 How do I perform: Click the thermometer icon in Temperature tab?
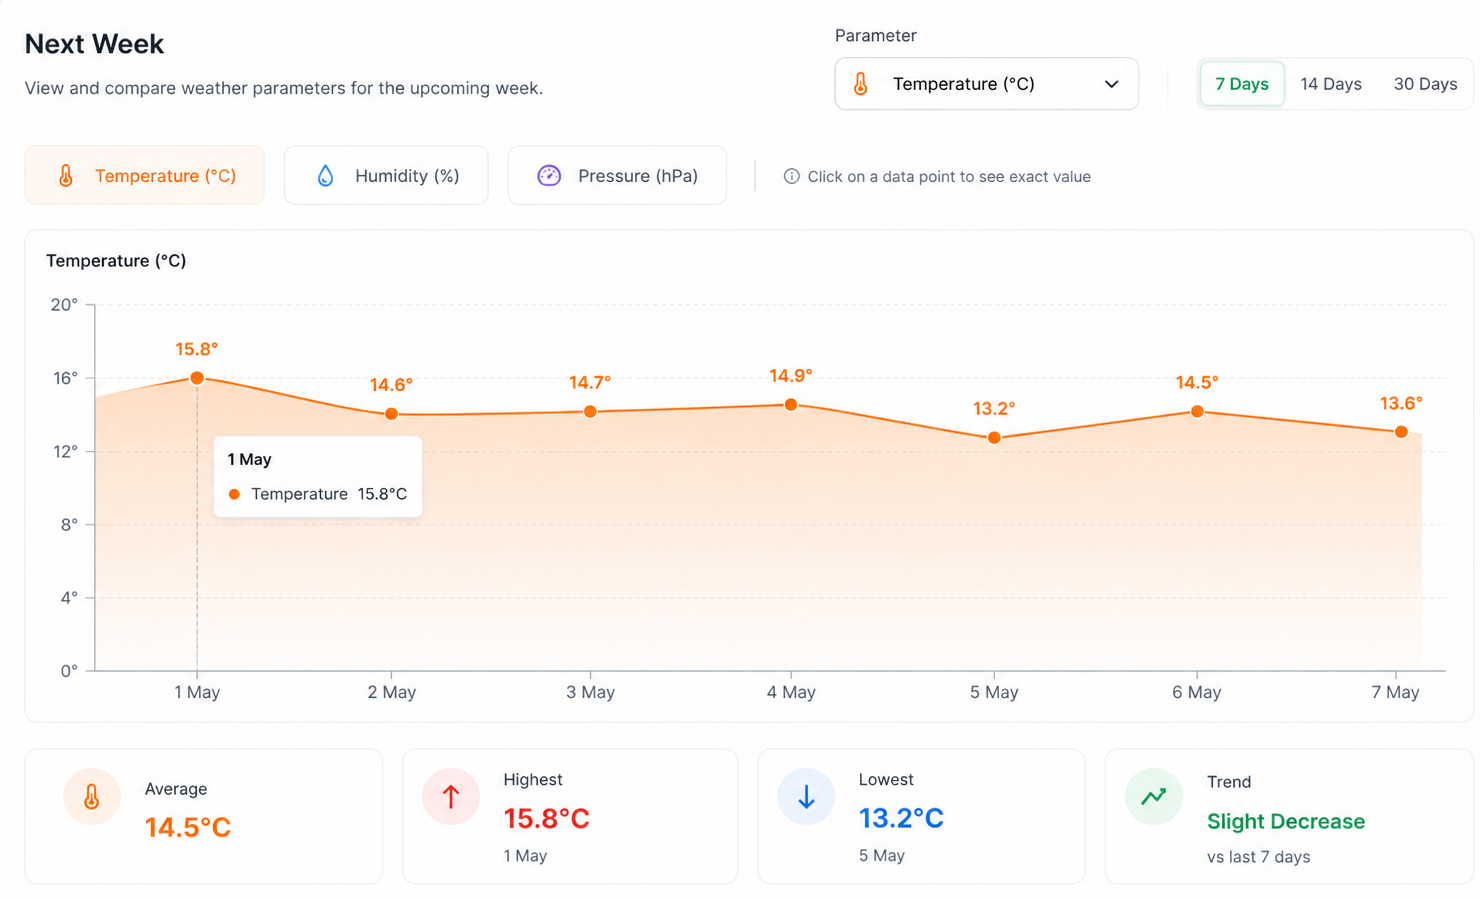tap(66, 176)
